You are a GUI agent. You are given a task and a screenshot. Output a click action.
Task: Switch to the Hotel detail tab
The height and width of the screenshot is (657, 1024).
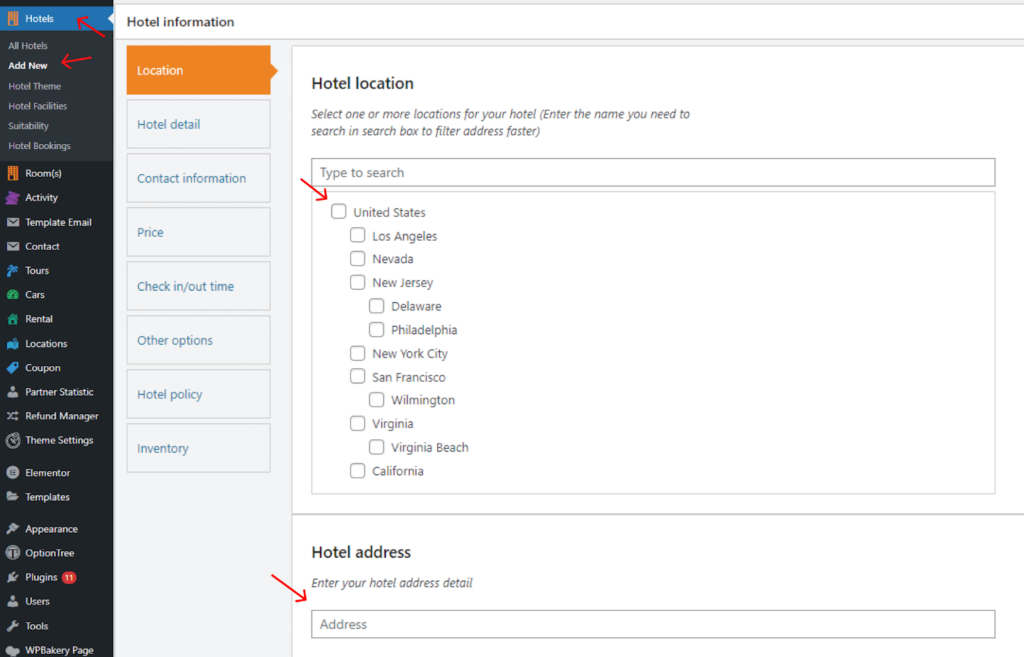pos(198,124)
